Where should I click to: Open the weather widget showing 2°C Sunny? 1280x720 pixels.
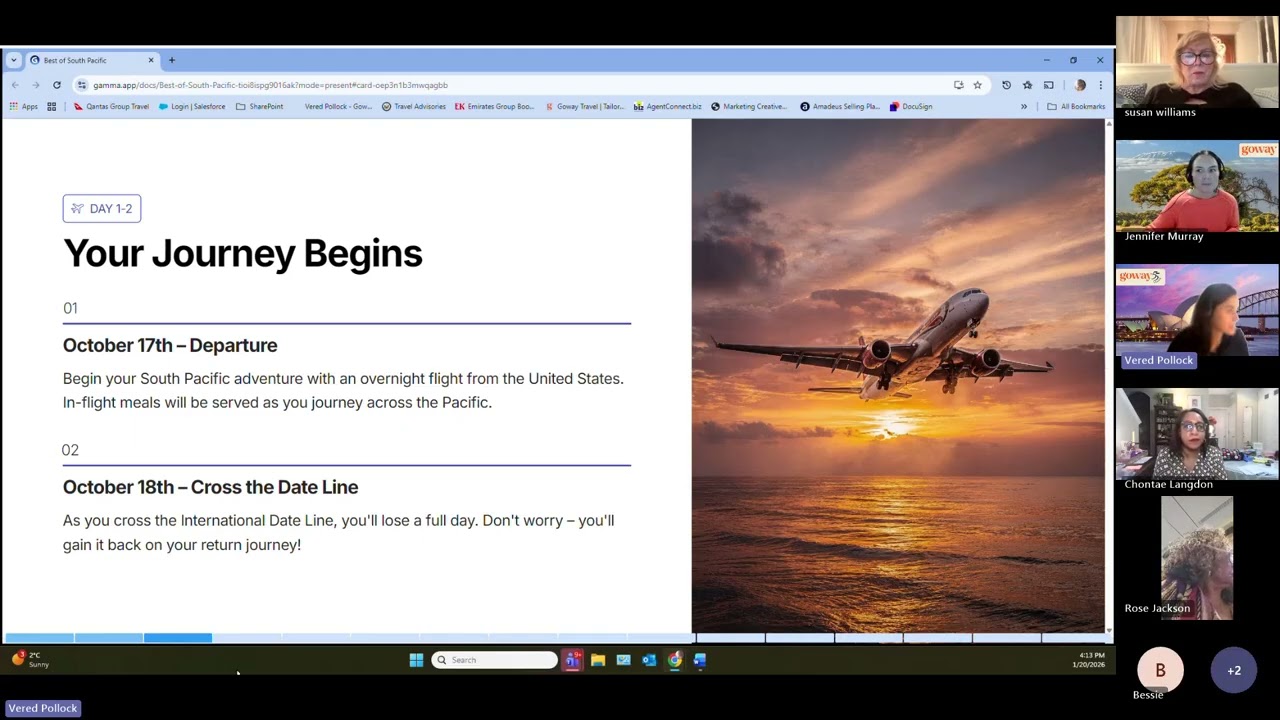[30, 660]
